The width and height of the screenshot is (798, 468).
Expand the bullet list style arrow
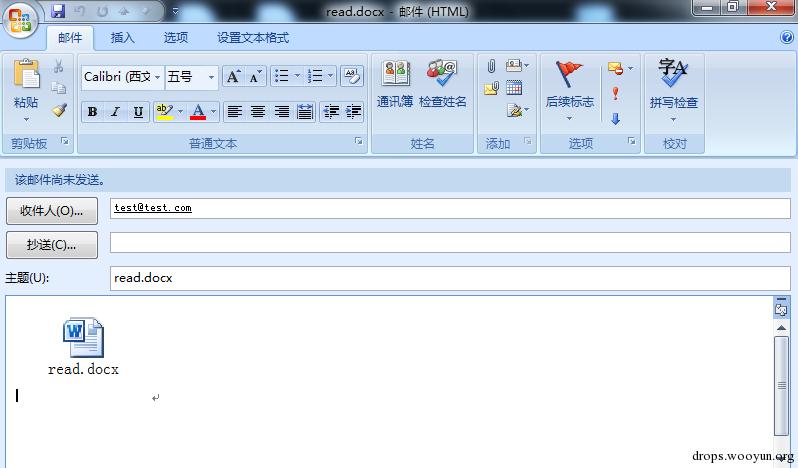(x=297, y=77)
